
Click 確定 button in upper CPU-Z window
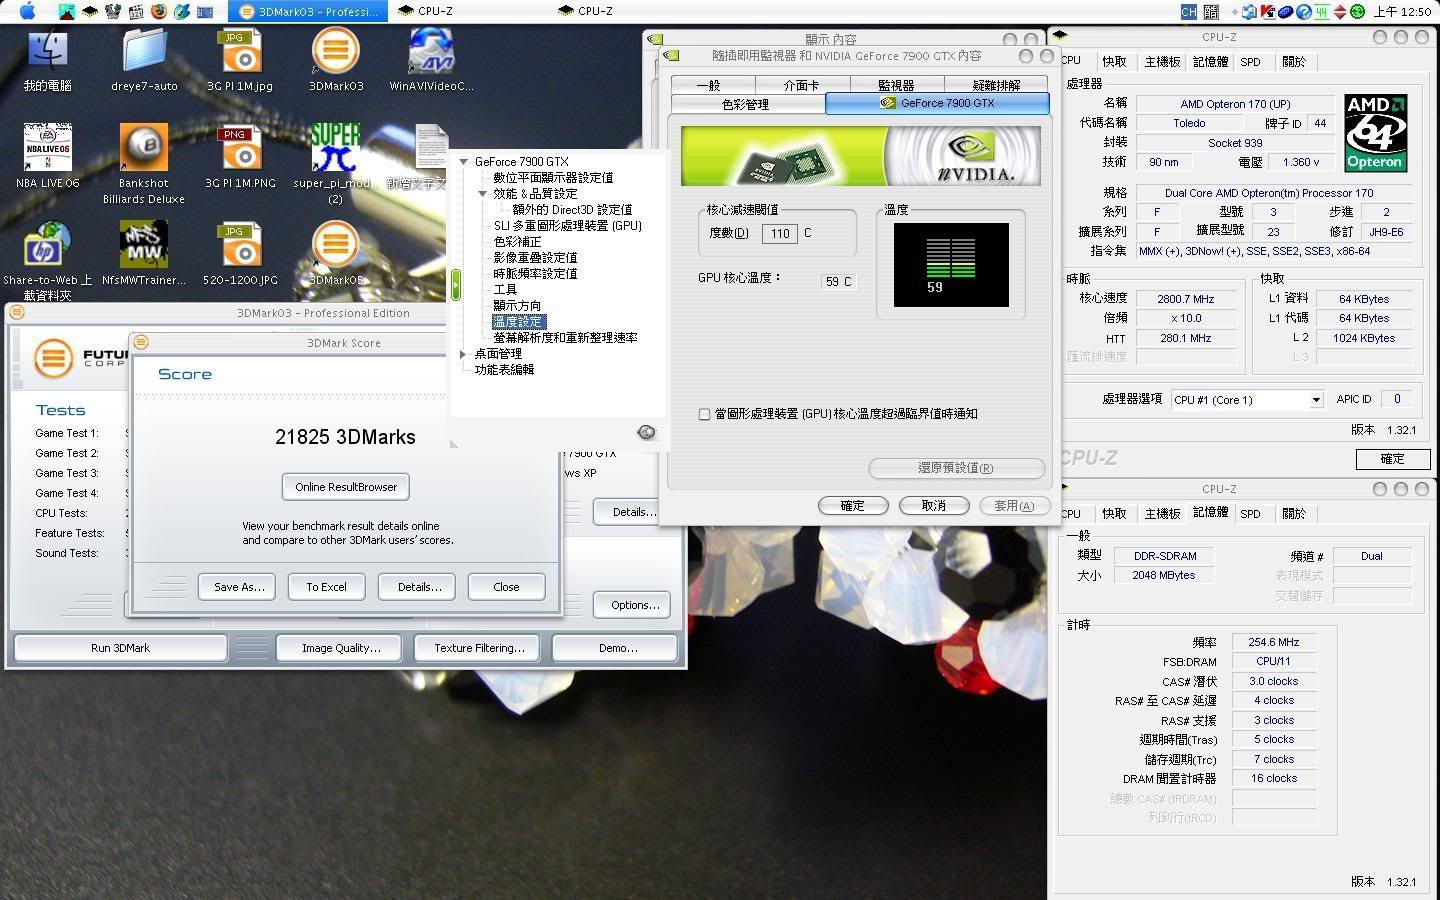pos(1392,459)
